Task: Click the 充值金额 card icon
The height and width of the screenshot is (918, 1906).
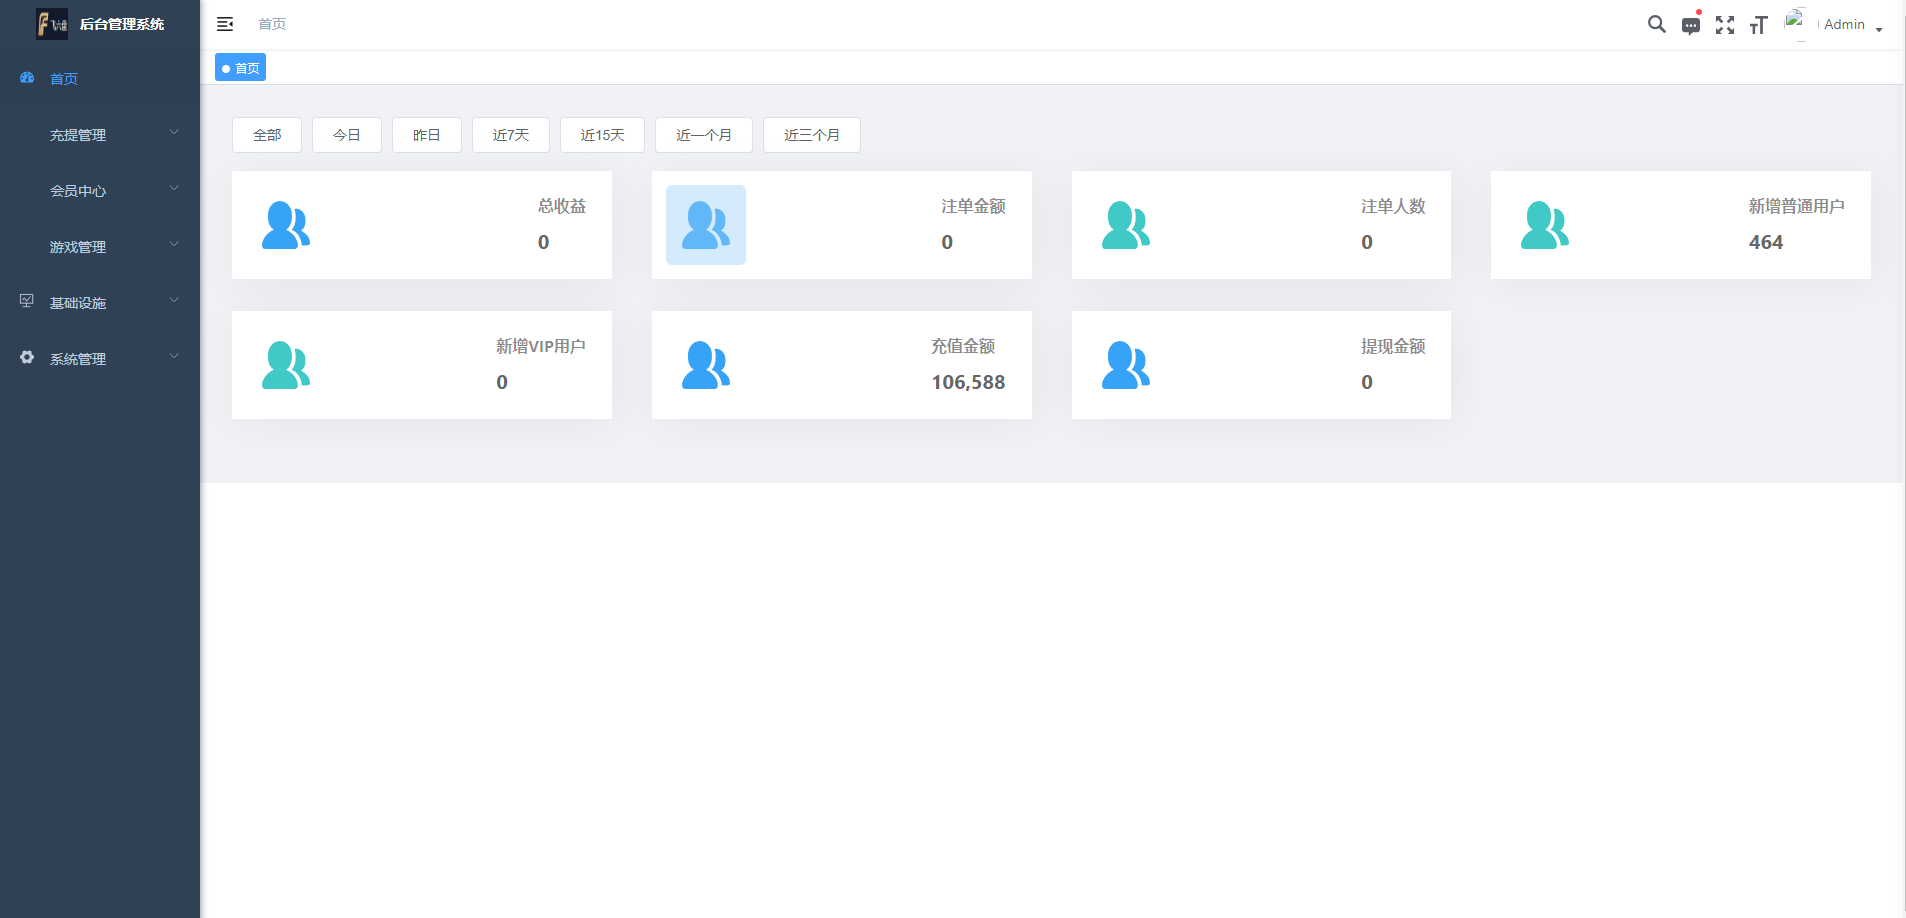Action: point(705,365)
